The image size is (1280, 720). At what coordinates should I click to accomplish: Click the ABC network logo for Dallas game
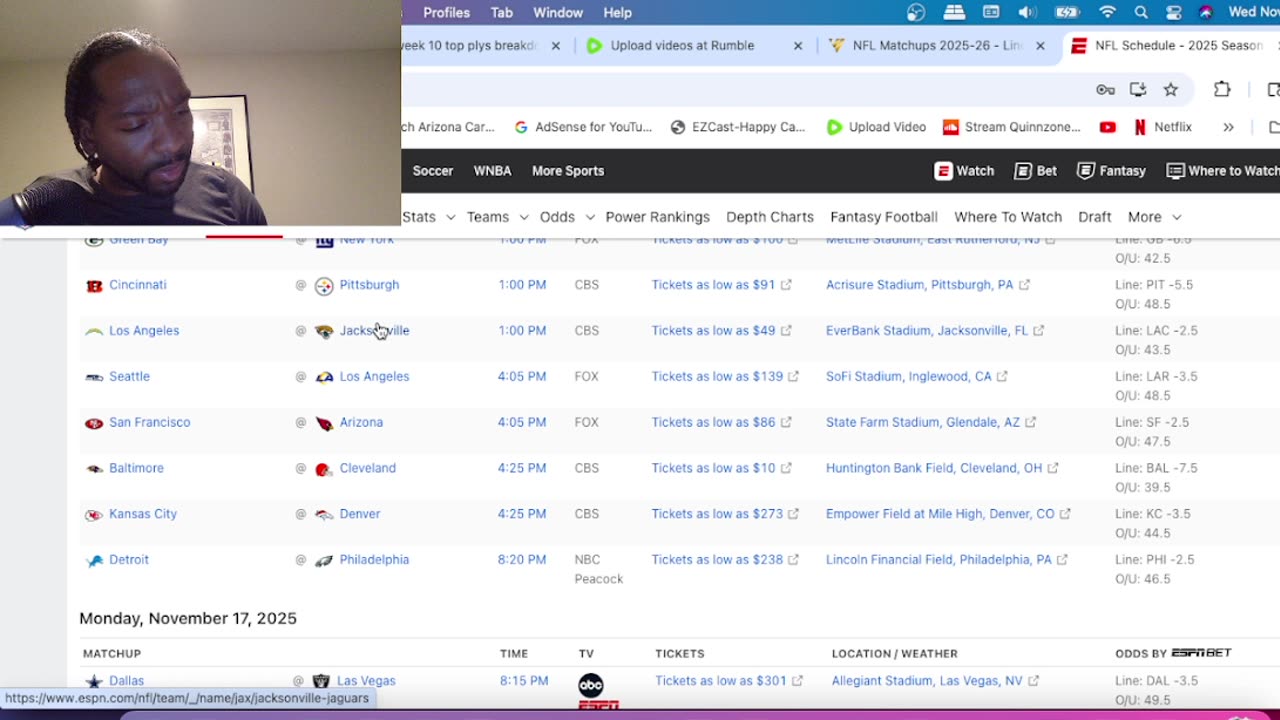coord(591,685)
